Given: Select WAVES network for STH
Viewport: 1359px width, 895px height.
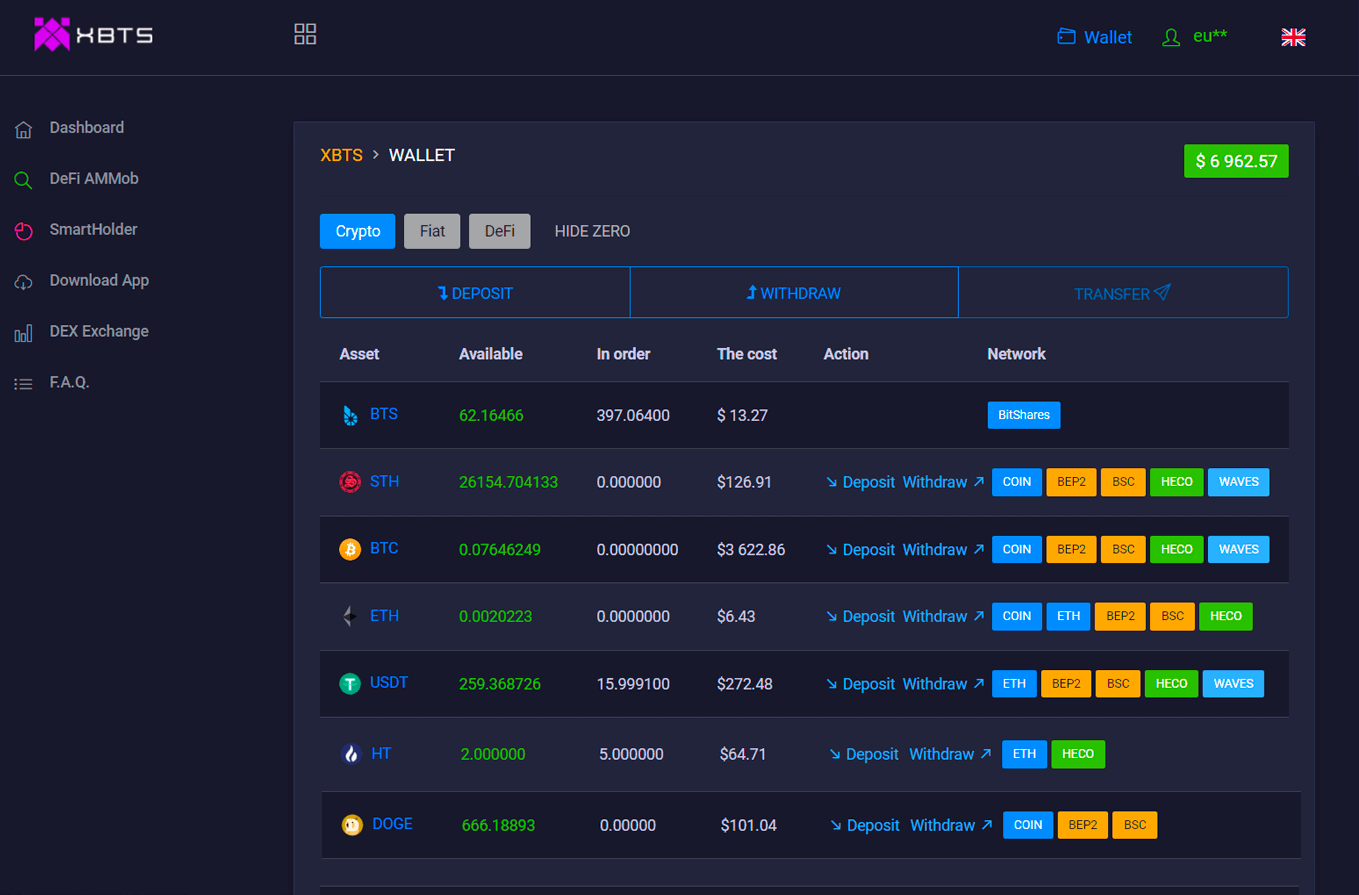Looking at the screenshot, I should click(x=1239, y=482).
